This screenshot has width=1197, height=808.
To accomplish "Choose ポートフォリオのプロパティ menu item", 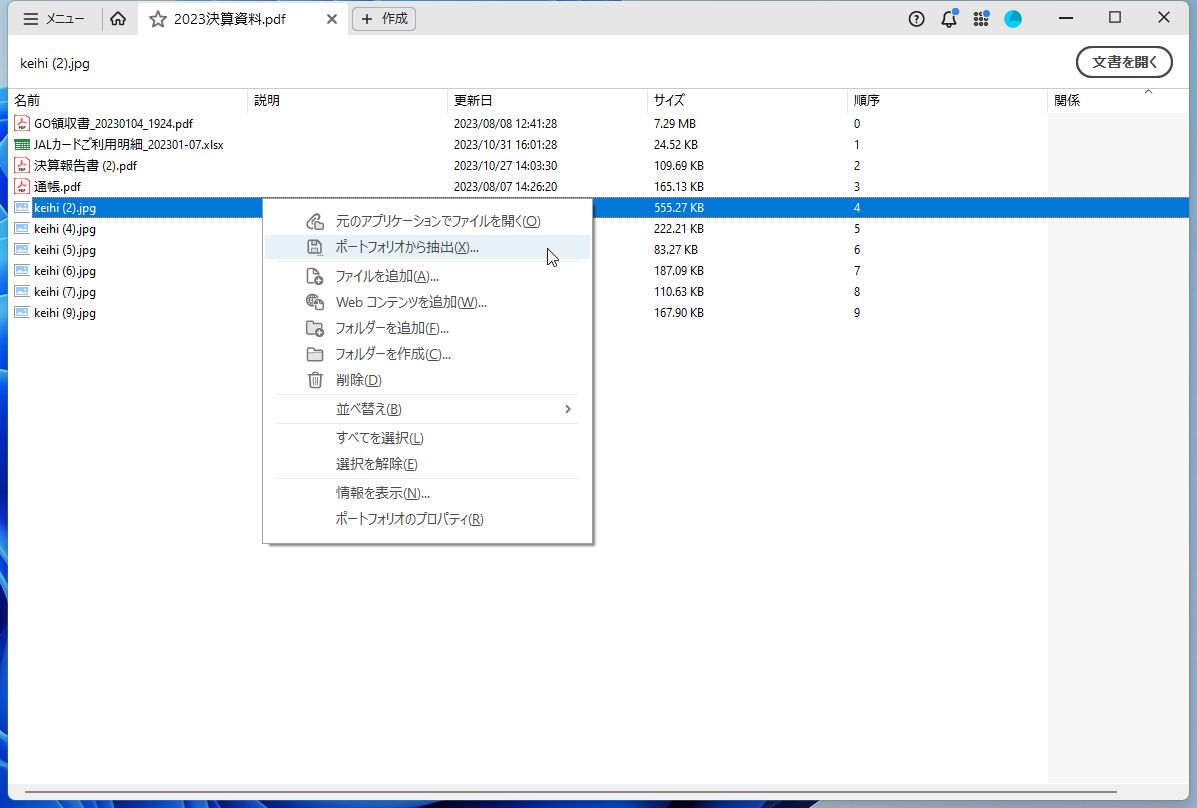I will (x=428, y=519).
